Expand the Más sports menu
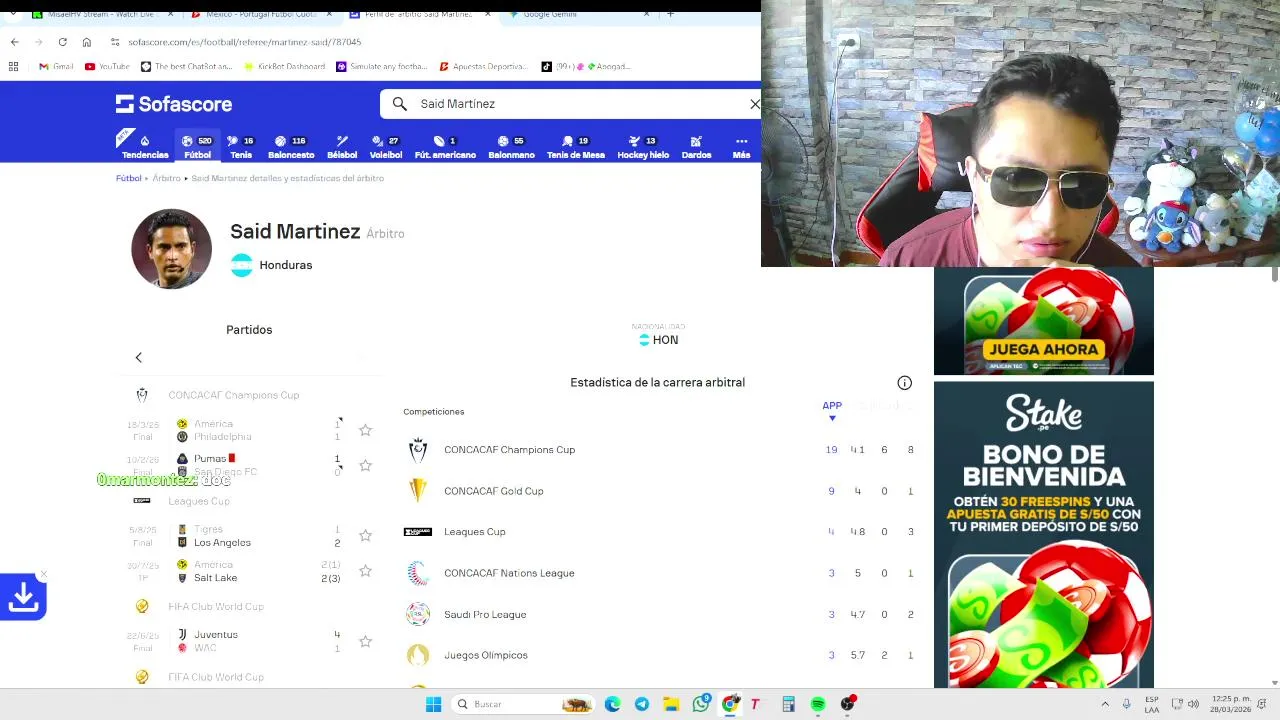The height and width of the screenshot is (720, 1280). click(741, 146)
